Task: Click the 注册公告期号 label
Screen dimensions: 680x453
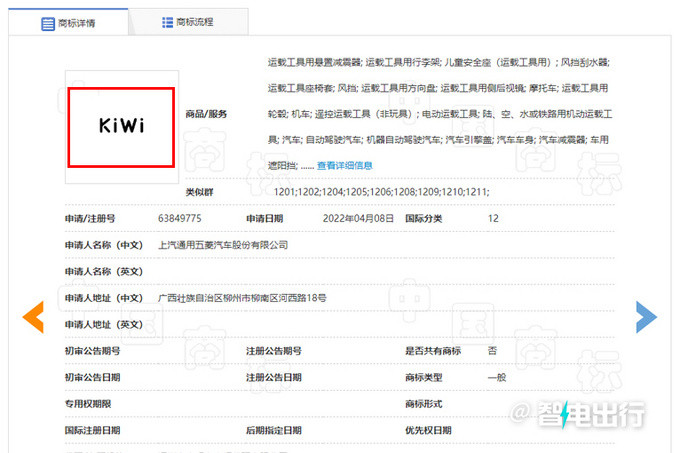Action: pos(274,351)
